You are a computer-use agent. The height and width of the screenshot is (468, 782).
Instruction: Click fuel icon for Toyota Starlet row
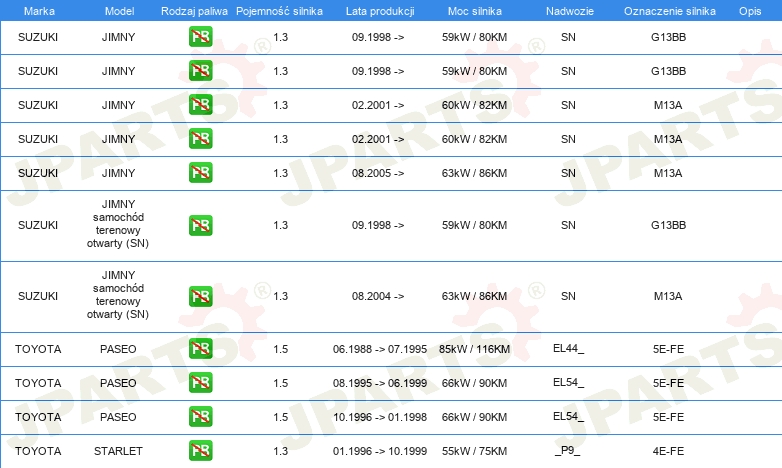(x=200, y=451)
